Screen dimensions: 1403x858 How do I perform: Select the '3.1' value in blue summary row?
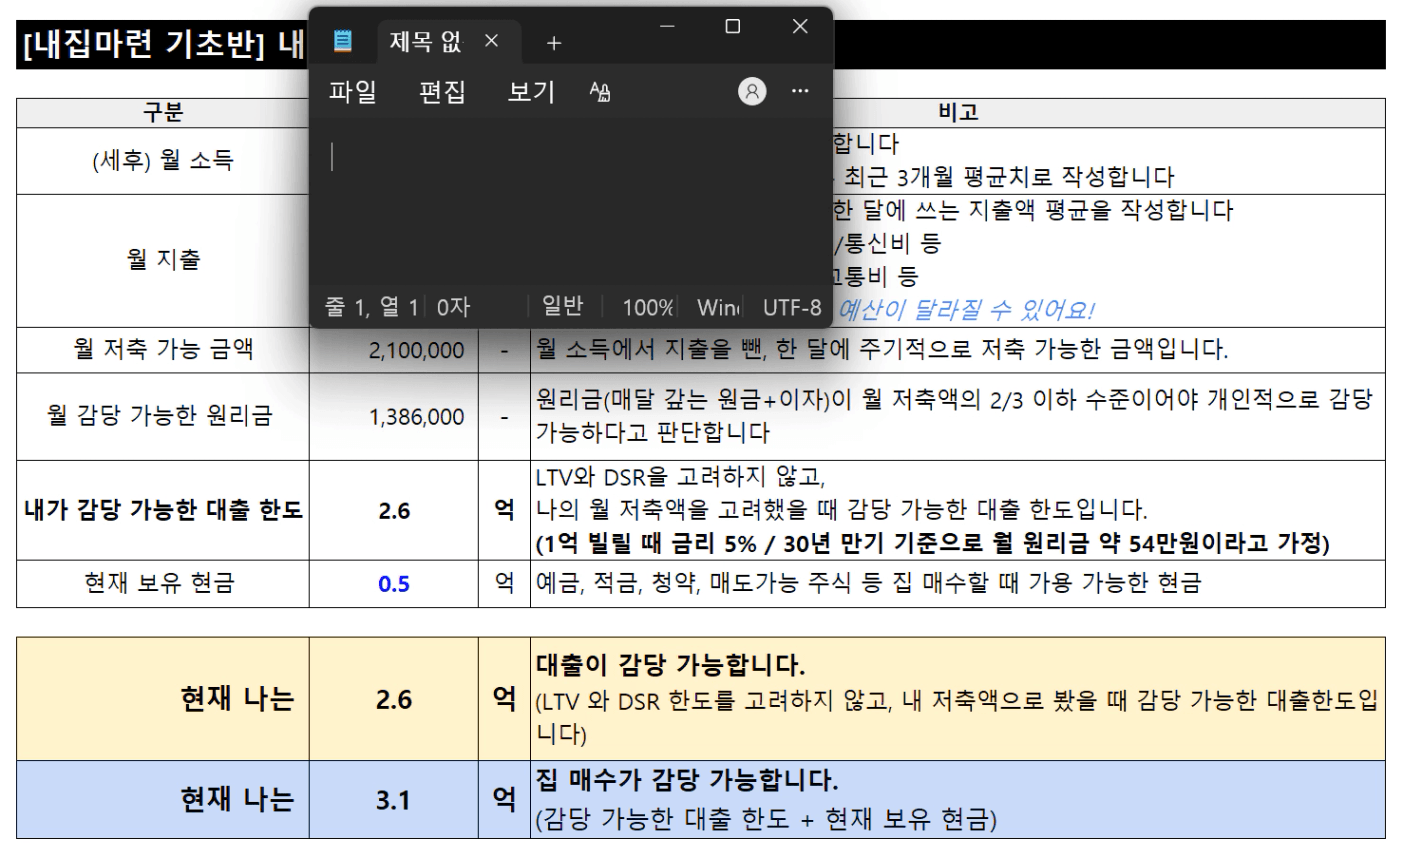point(394,801)
